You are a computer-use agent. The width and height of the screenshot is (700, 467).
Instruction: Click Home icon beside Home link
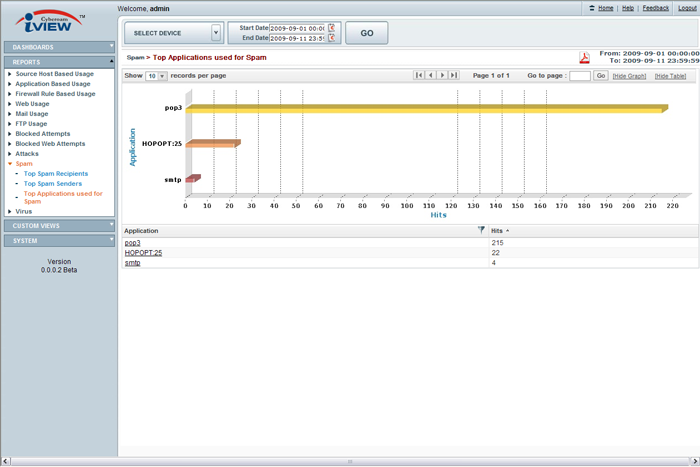pyautogui.click(x=592, y=8)
